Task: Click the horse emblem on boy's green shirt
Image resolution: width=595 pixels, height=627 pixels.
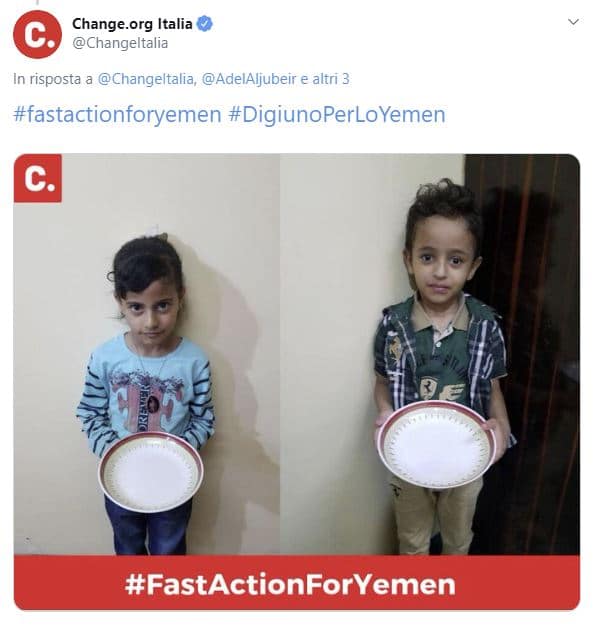Action: pyautogui.click(x=428, y=387)
